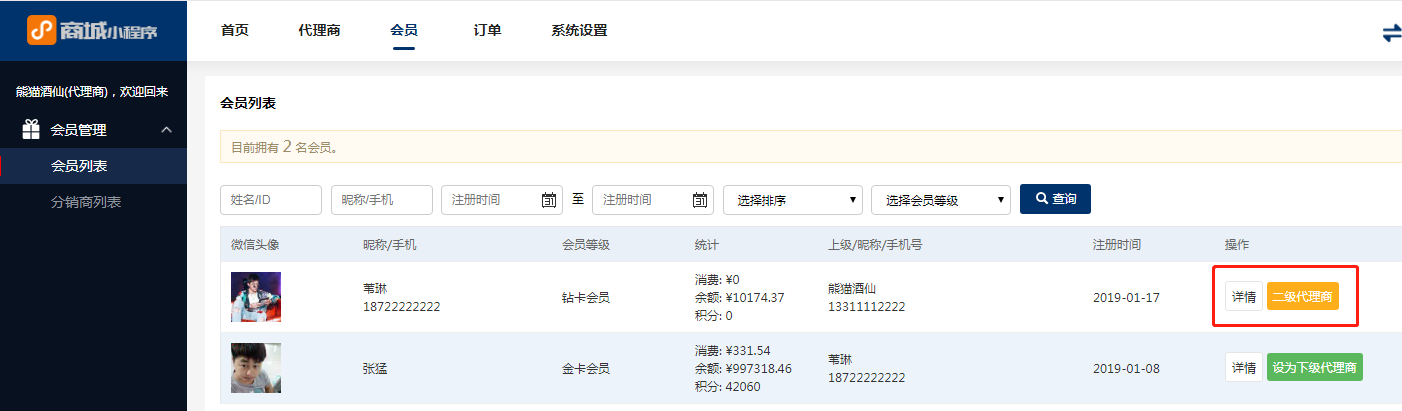
Task: Click the 金卡会员 level cell
Action: 586,368
